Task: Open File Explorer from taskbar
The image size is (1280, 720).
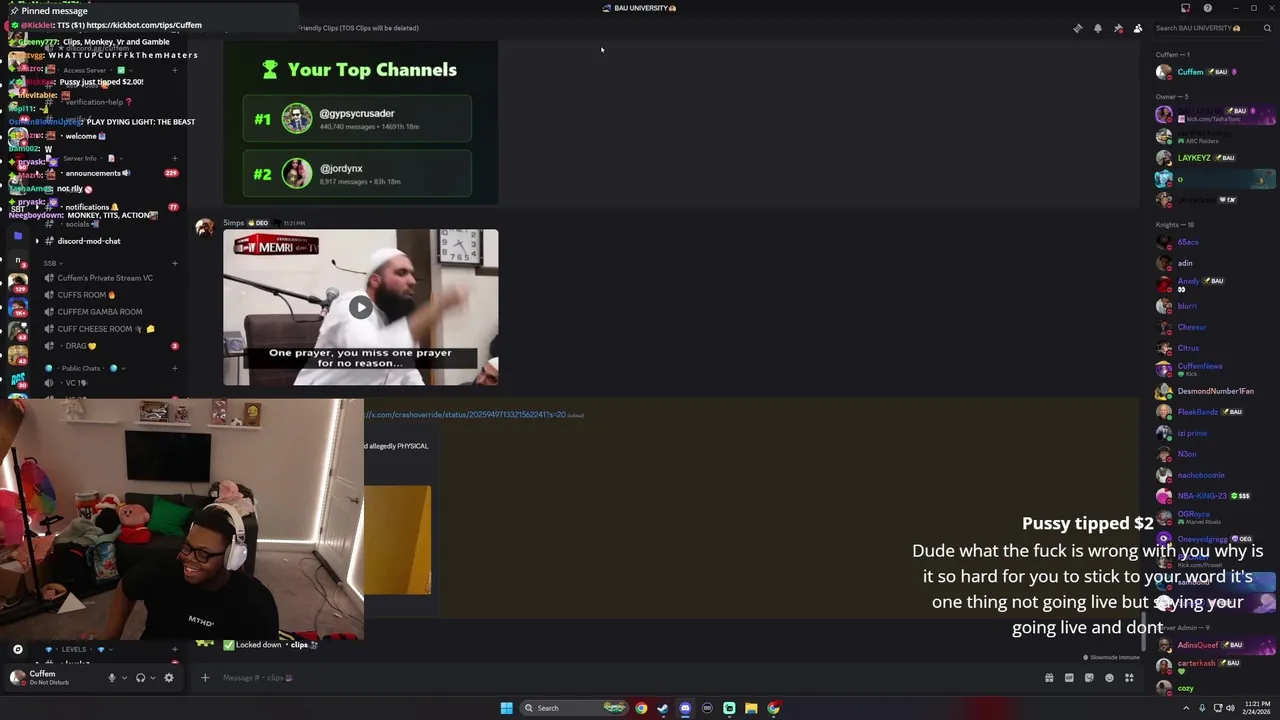Action: coord(751,708)
